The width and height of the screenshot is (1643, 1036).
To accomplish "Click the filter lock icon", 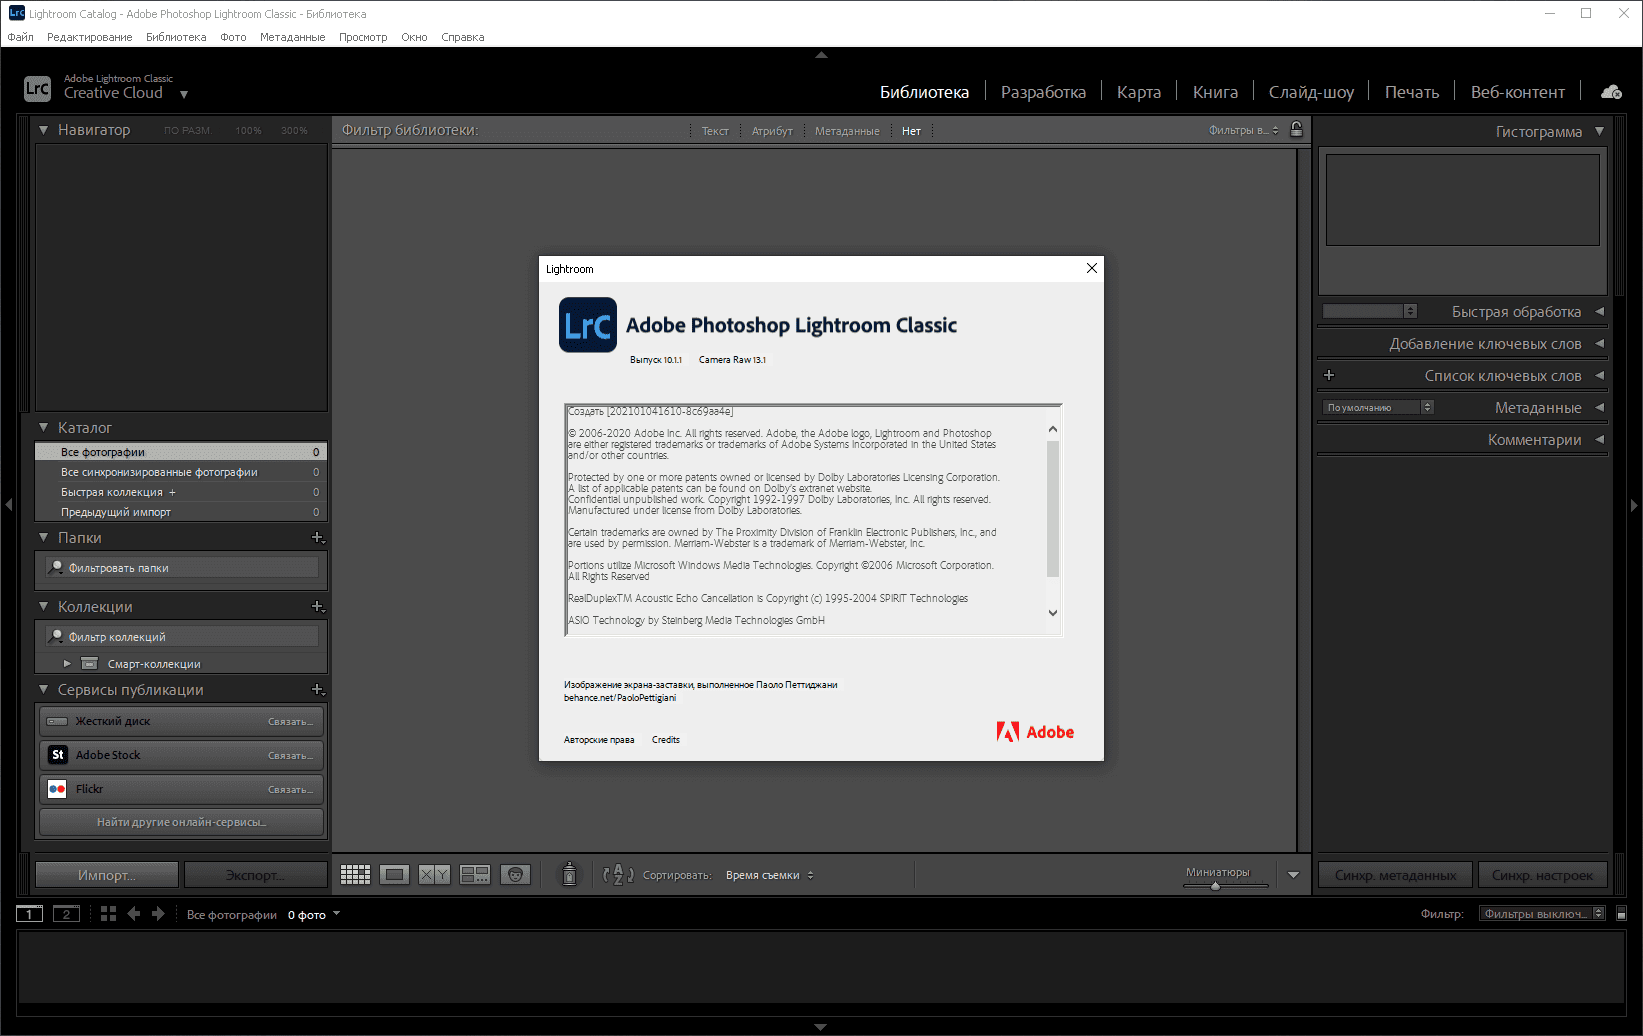I will [1296, 130].
